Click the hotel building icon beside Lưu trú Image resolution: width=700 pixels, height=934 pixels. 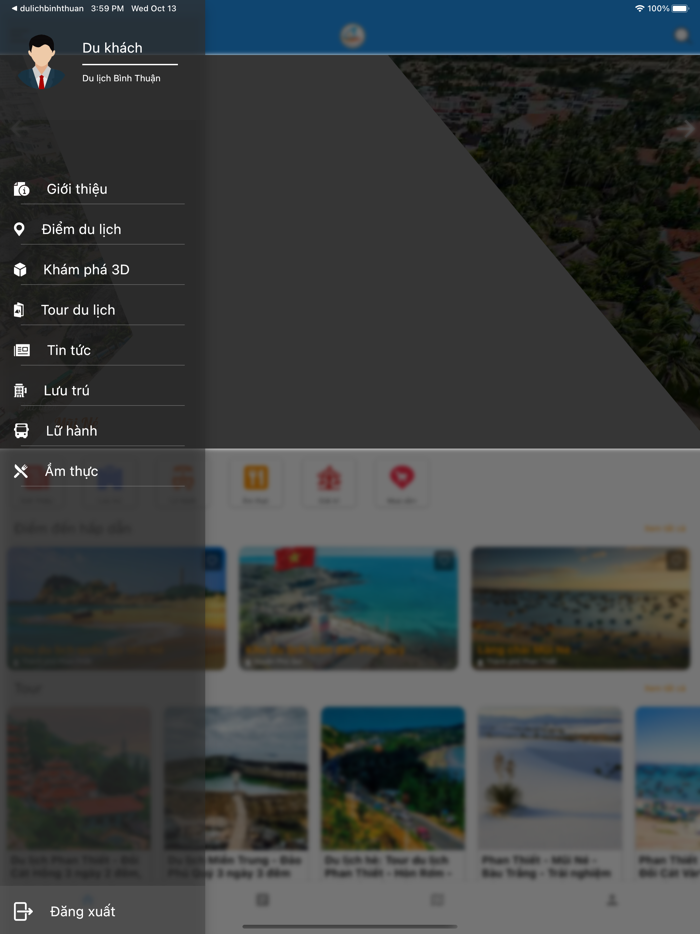pos(20,391)
